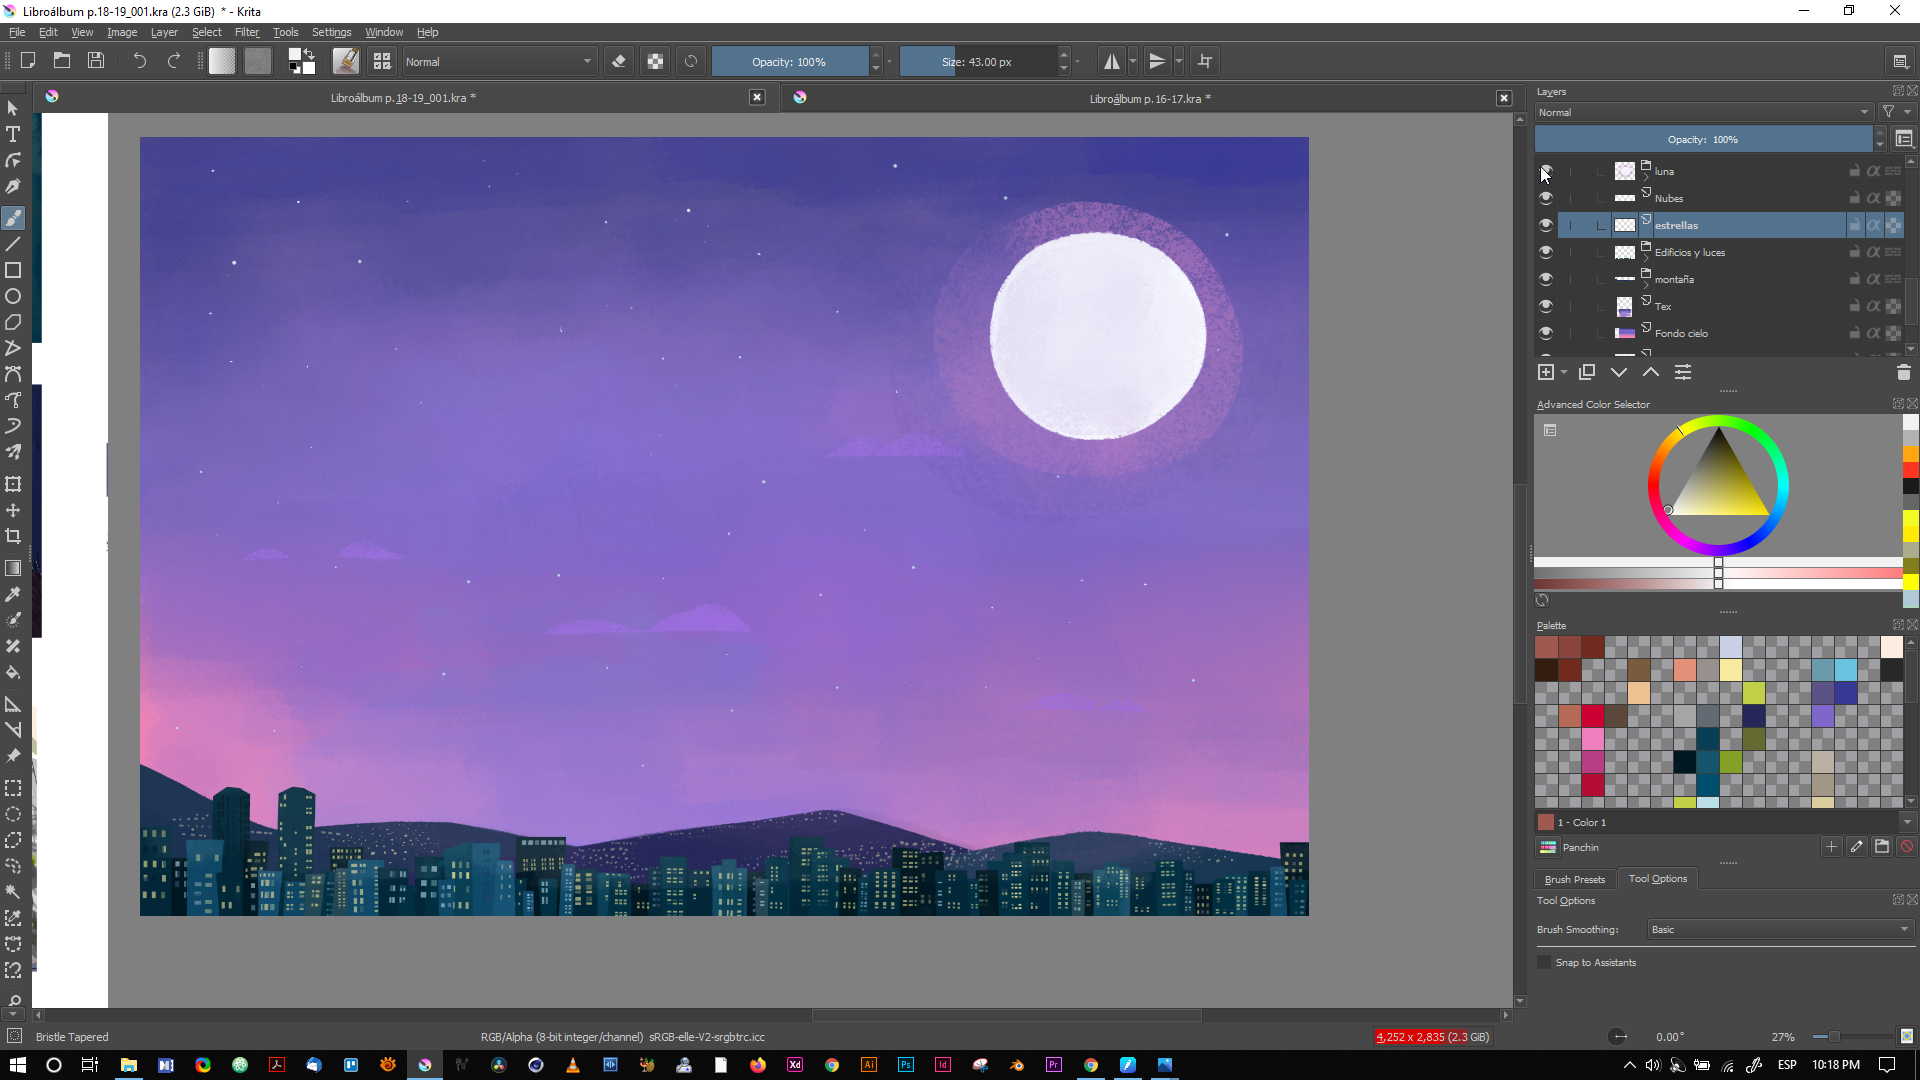
Task: Hide the luna layer
Action: tap(1546, 171)
